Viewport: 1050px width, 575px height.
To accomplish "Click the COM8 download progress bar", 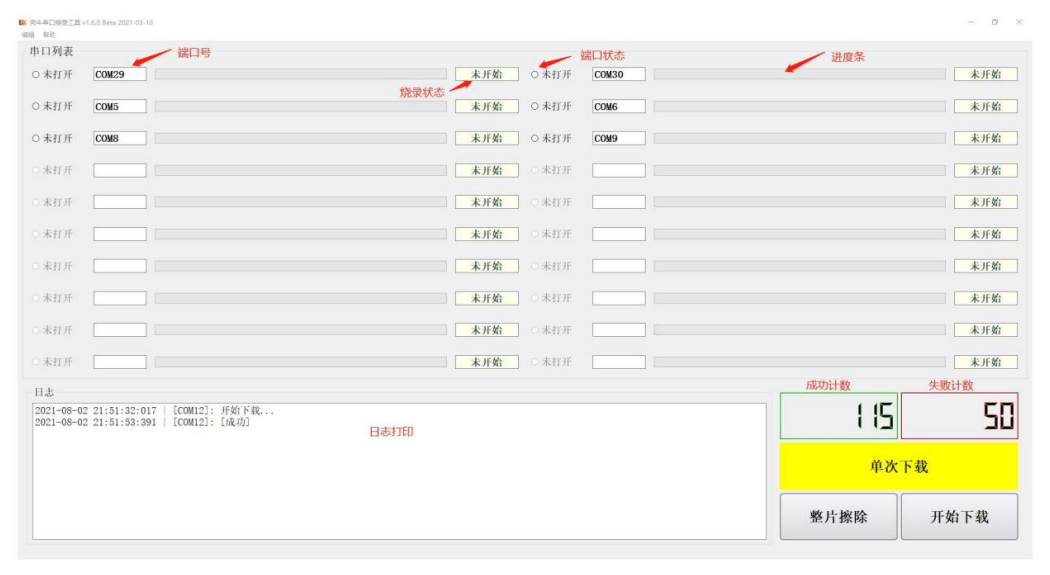I will [301, 138].
